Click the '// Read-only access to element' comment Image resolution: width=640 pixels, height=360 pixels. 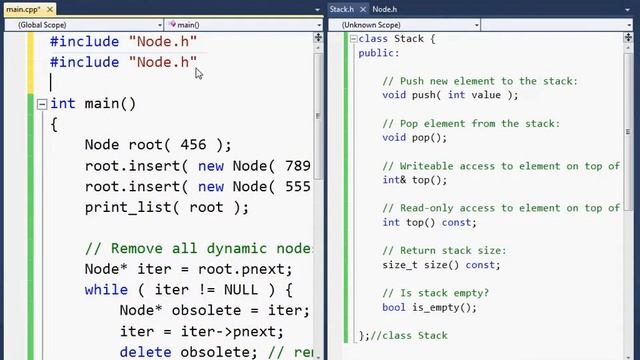click(x=501, y=208)
